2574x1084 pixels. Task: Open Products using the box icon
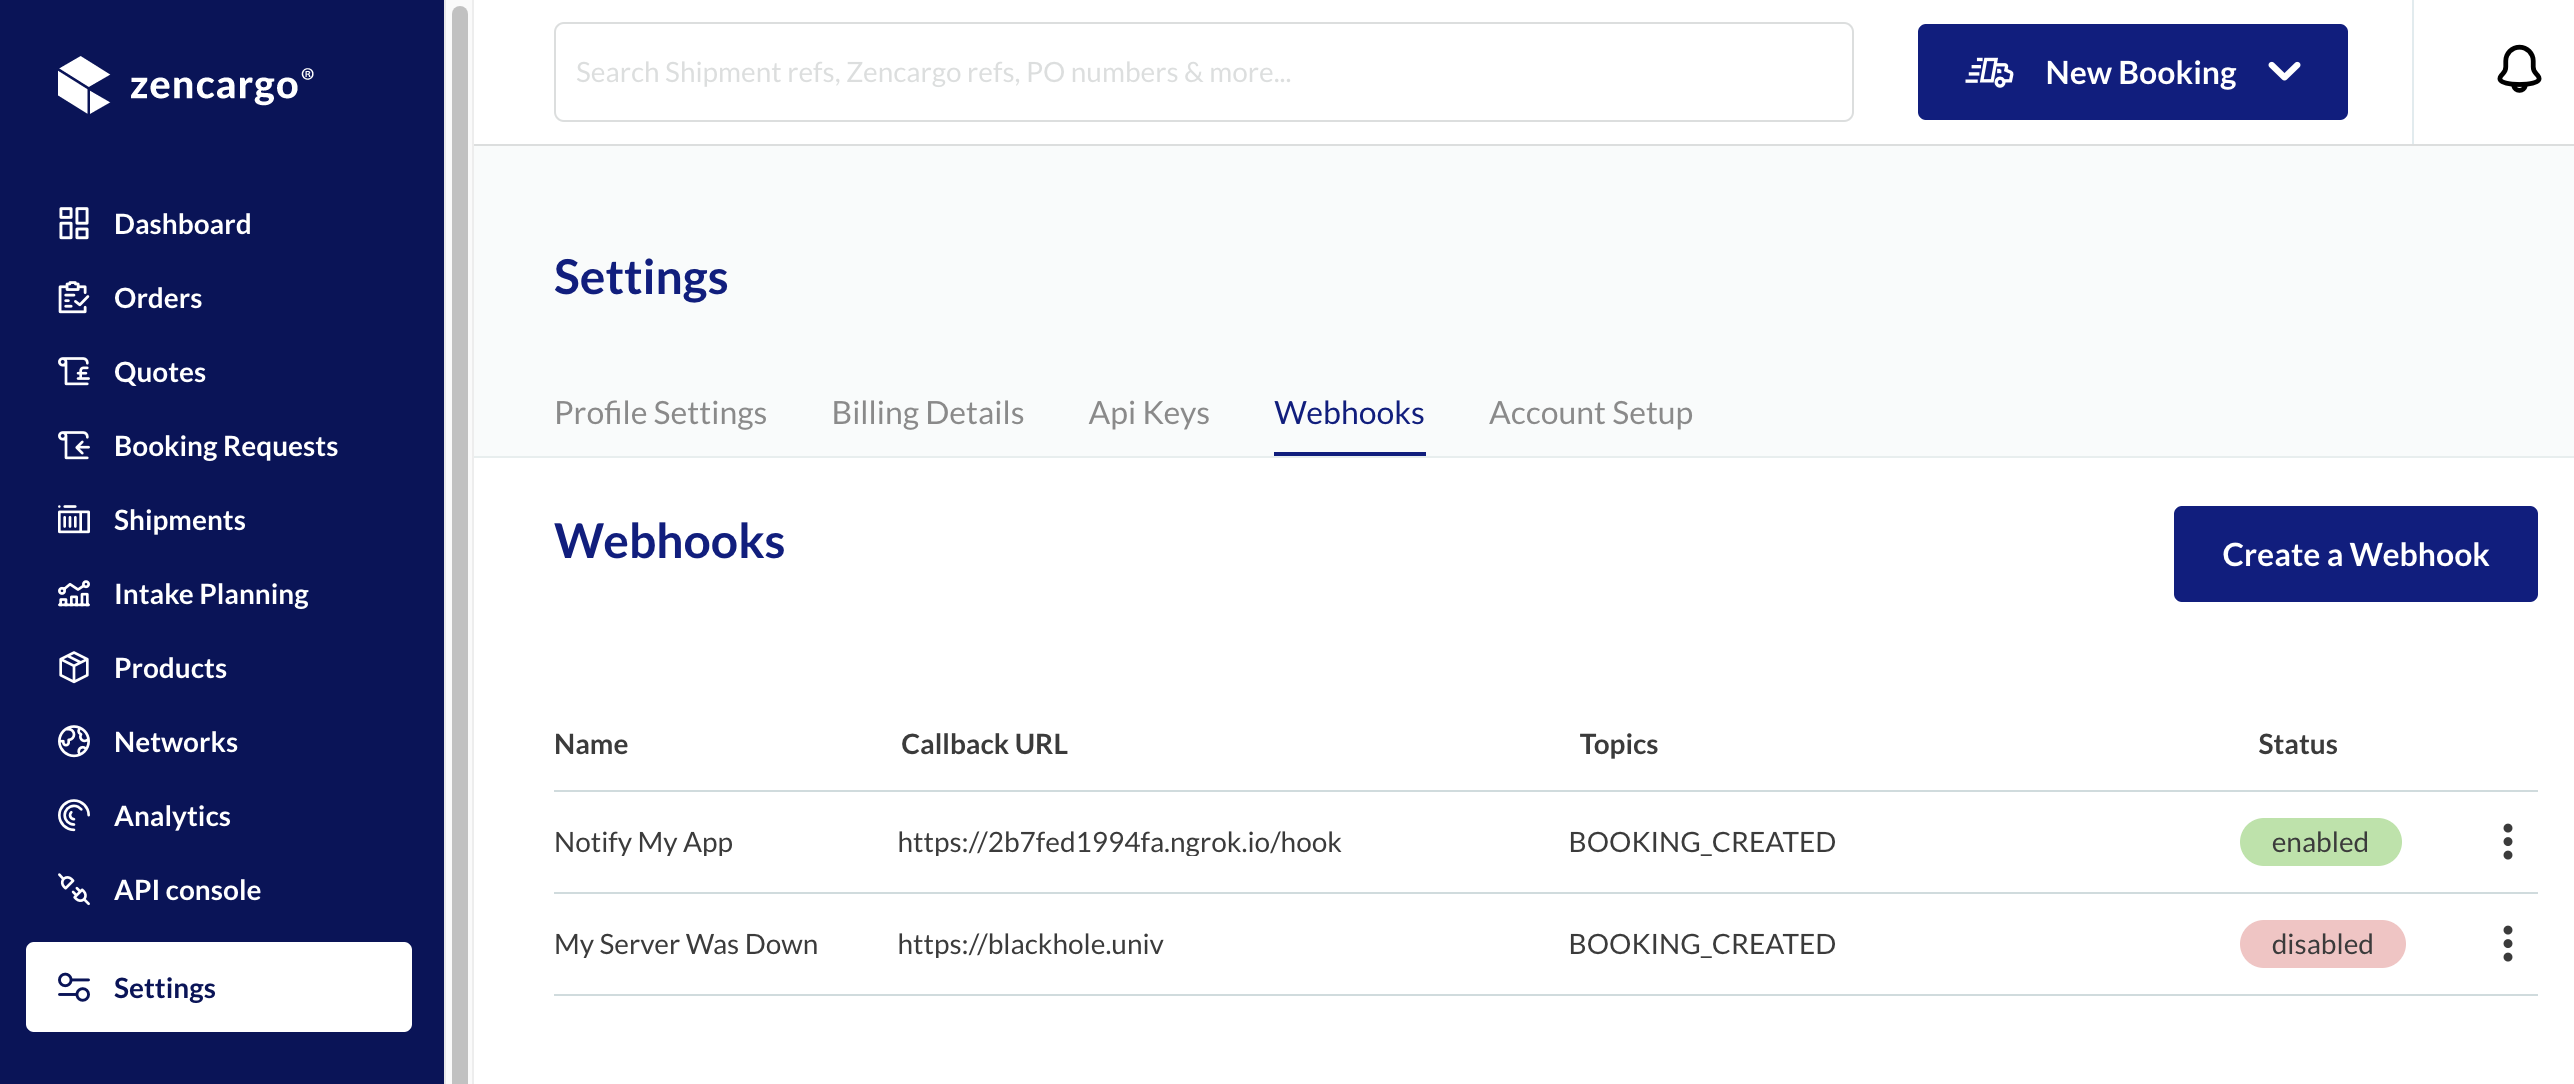point(72,667)
